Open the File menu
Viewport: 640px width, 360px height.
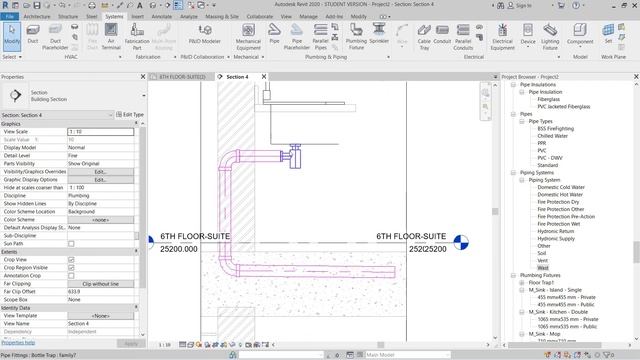tap(9, 16)
